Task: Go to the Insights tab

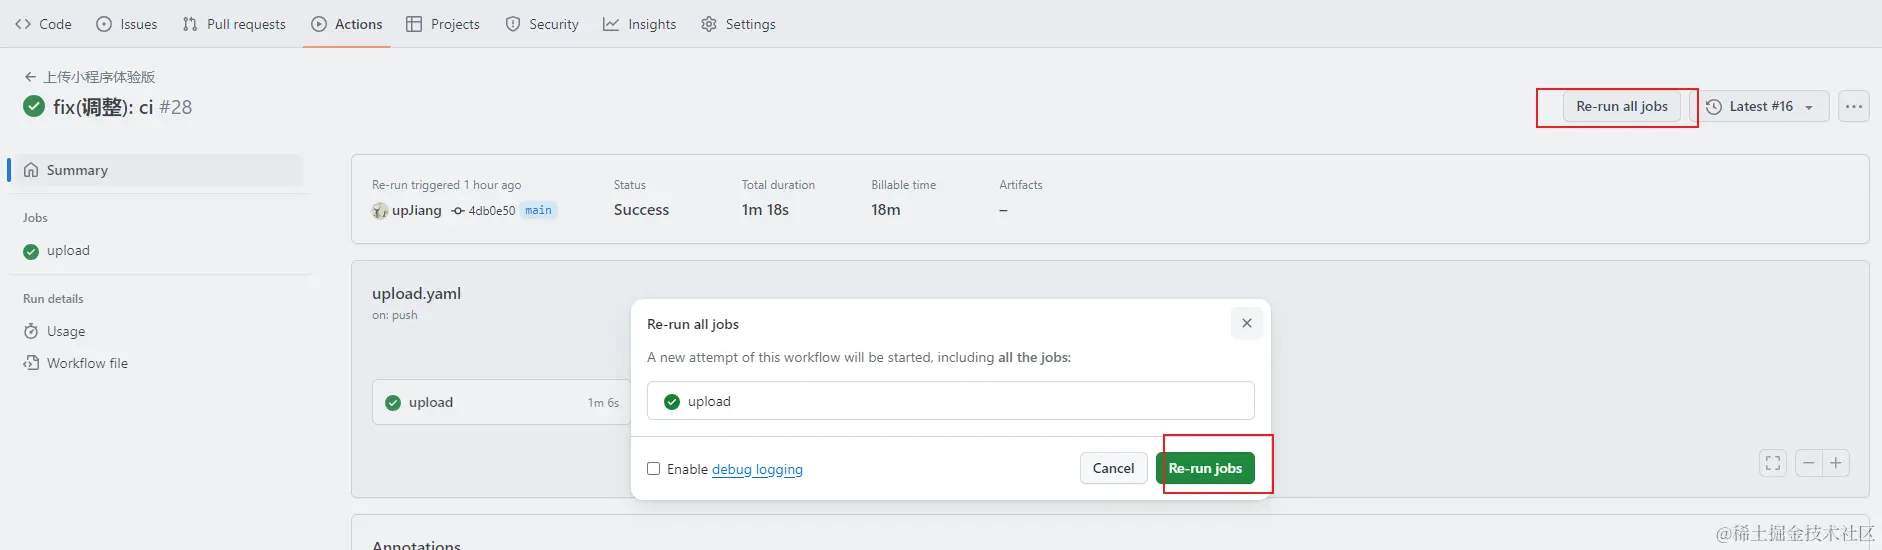Action: (x=640, y=24)
